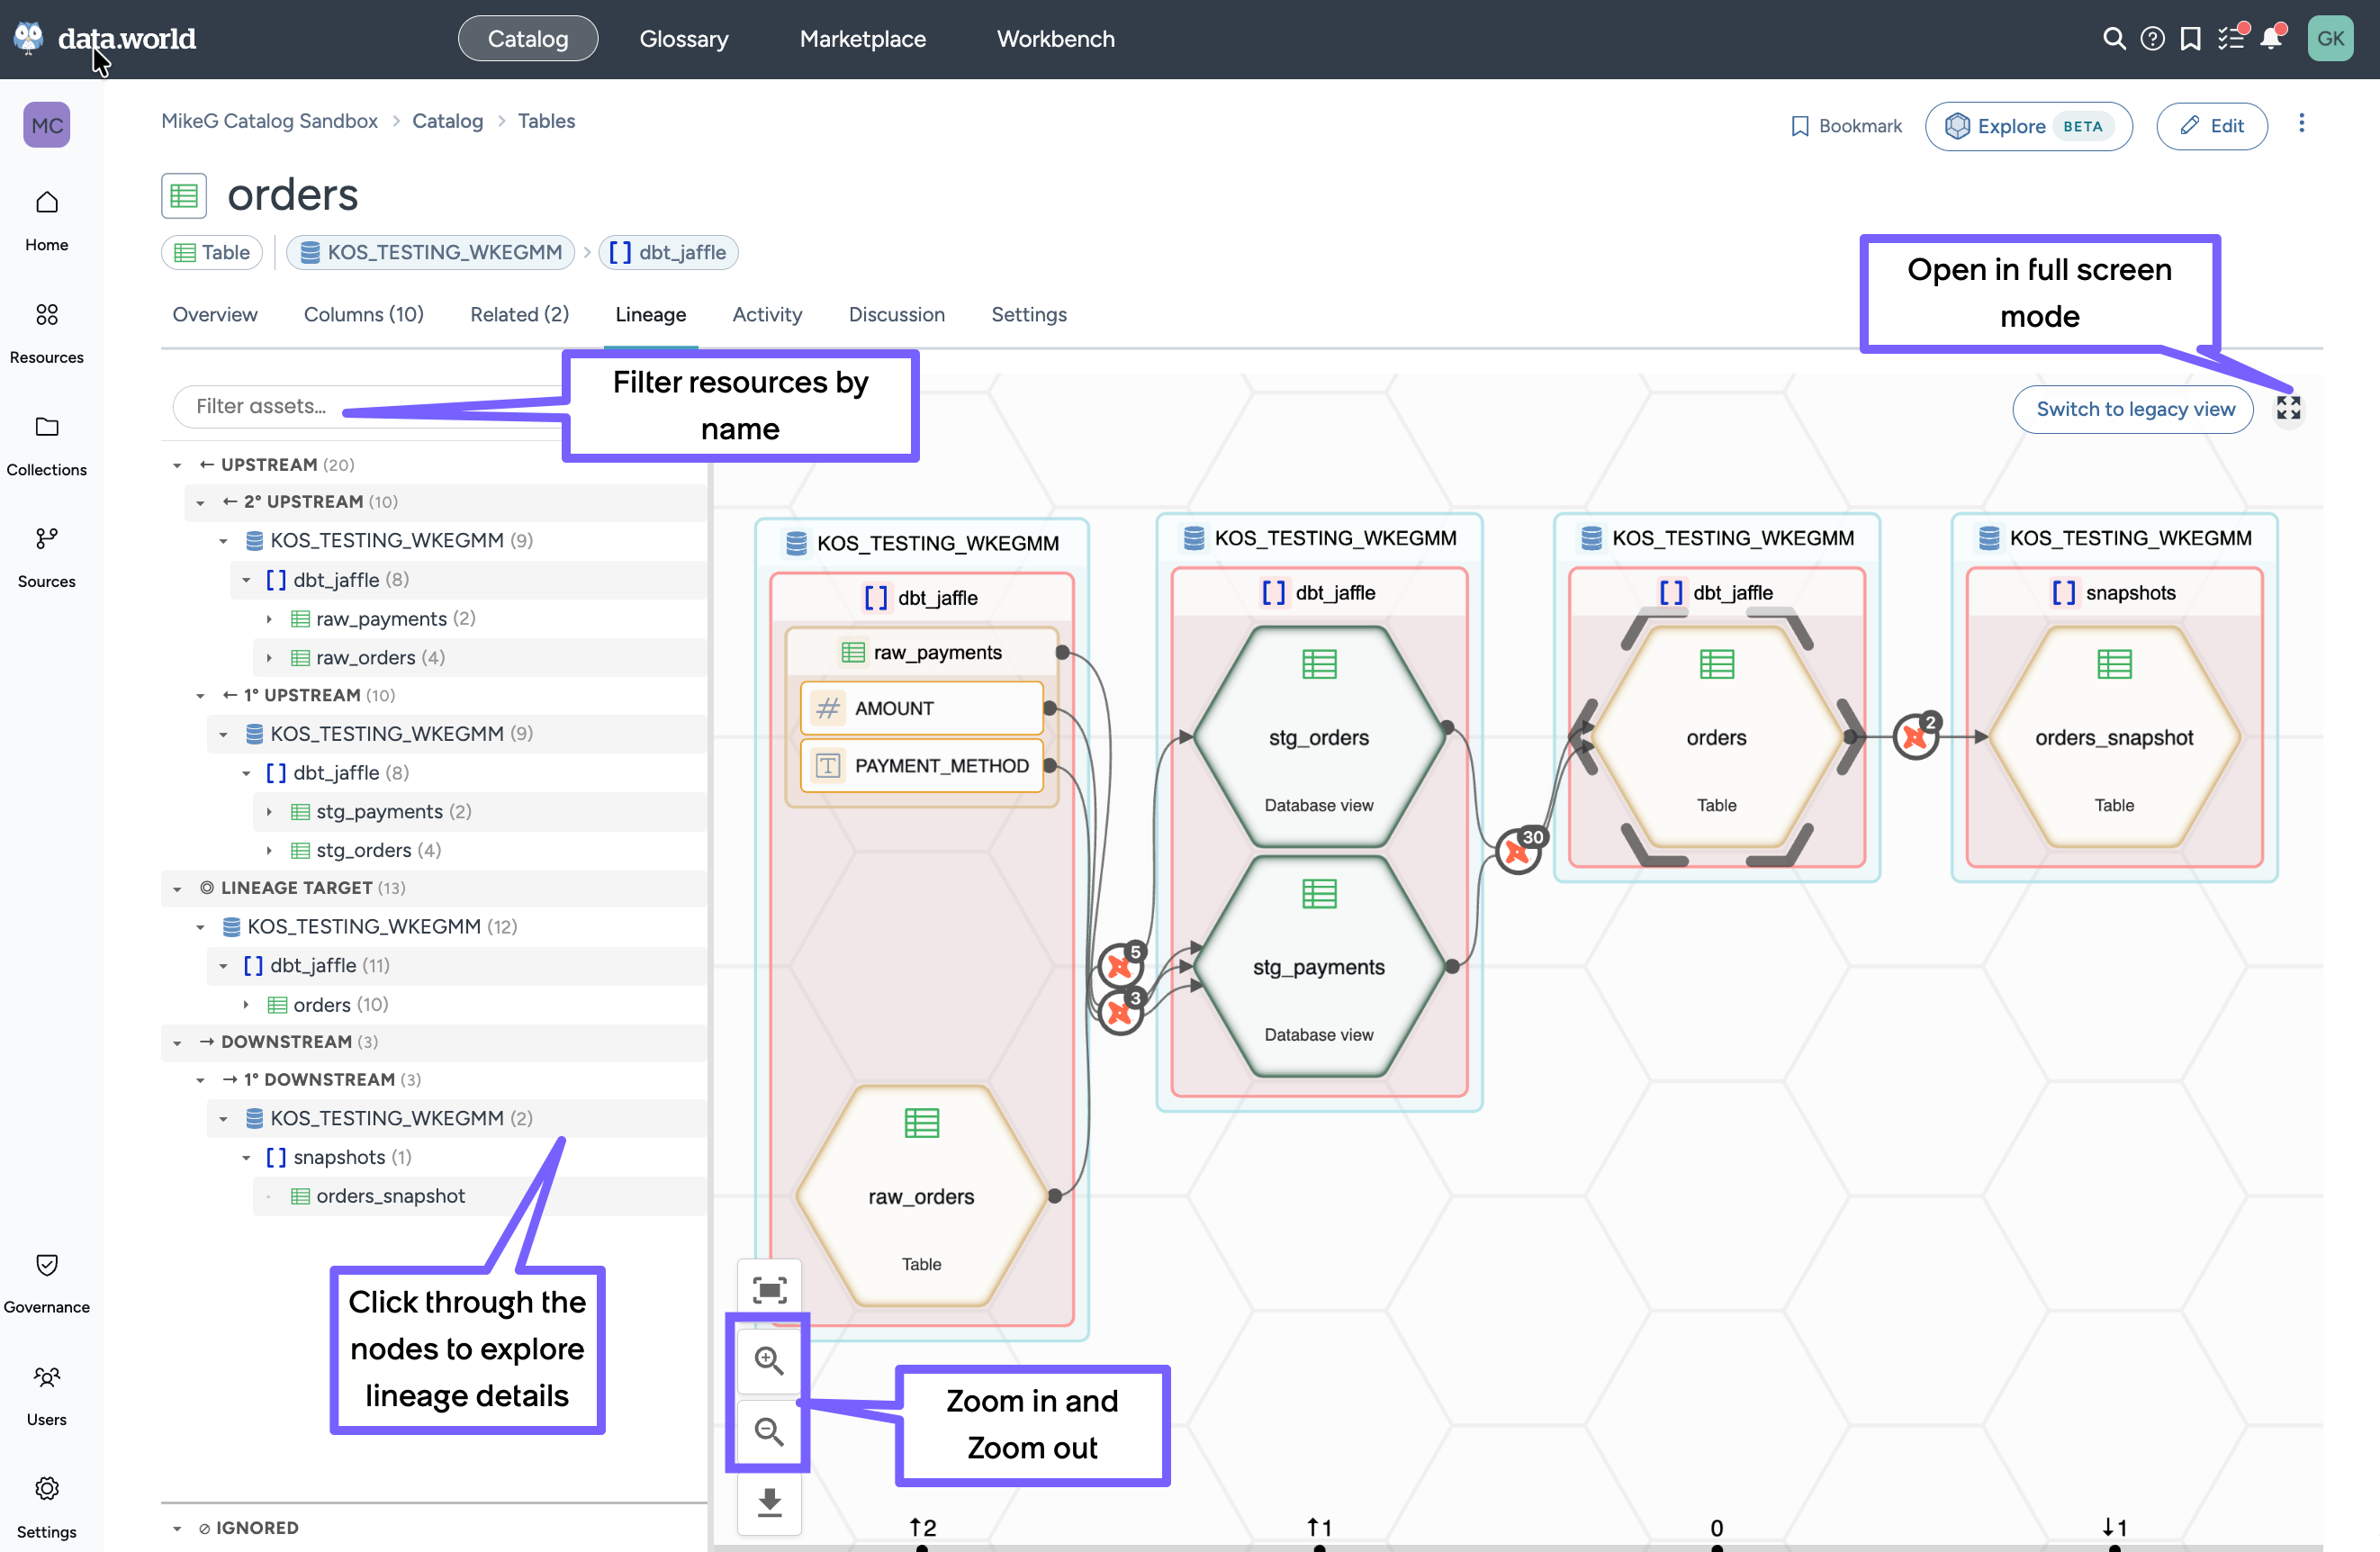Click the full screen mode icon
This screenshot has height=1552, width=2380.
pos(2288,408)
